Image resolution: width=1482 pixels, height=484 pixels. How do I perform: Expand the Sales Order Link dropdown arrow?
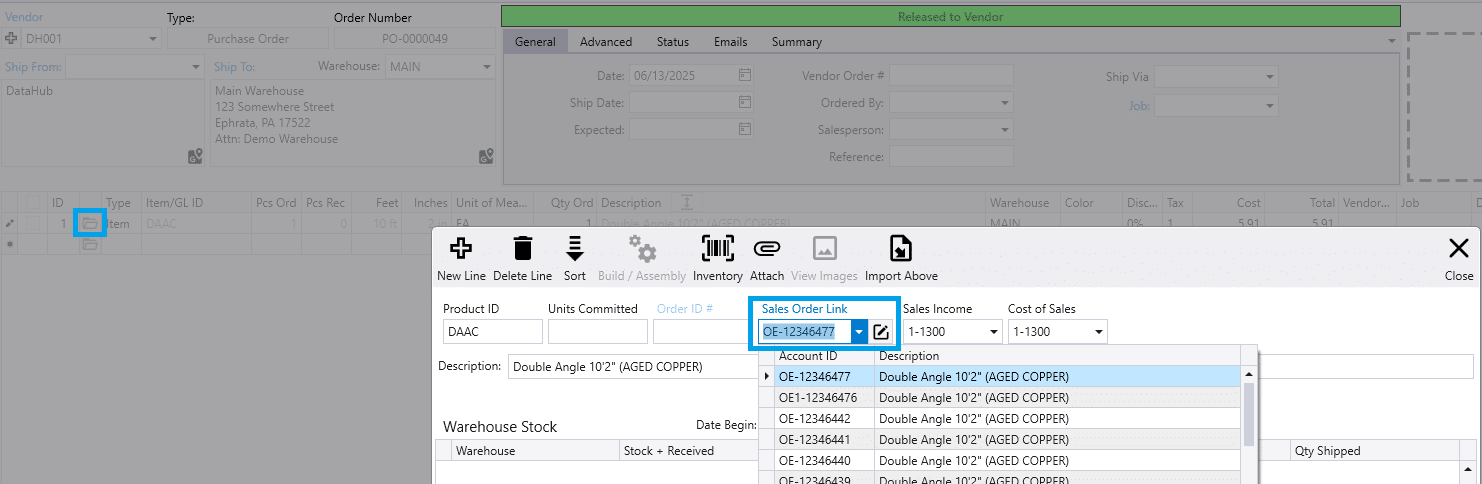pos(859,332)
